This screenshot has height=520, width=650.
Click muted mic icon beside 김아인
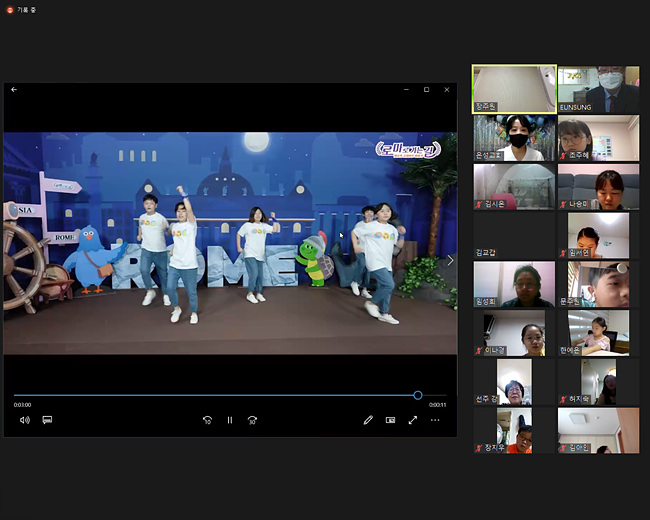[x=563, y=448]
